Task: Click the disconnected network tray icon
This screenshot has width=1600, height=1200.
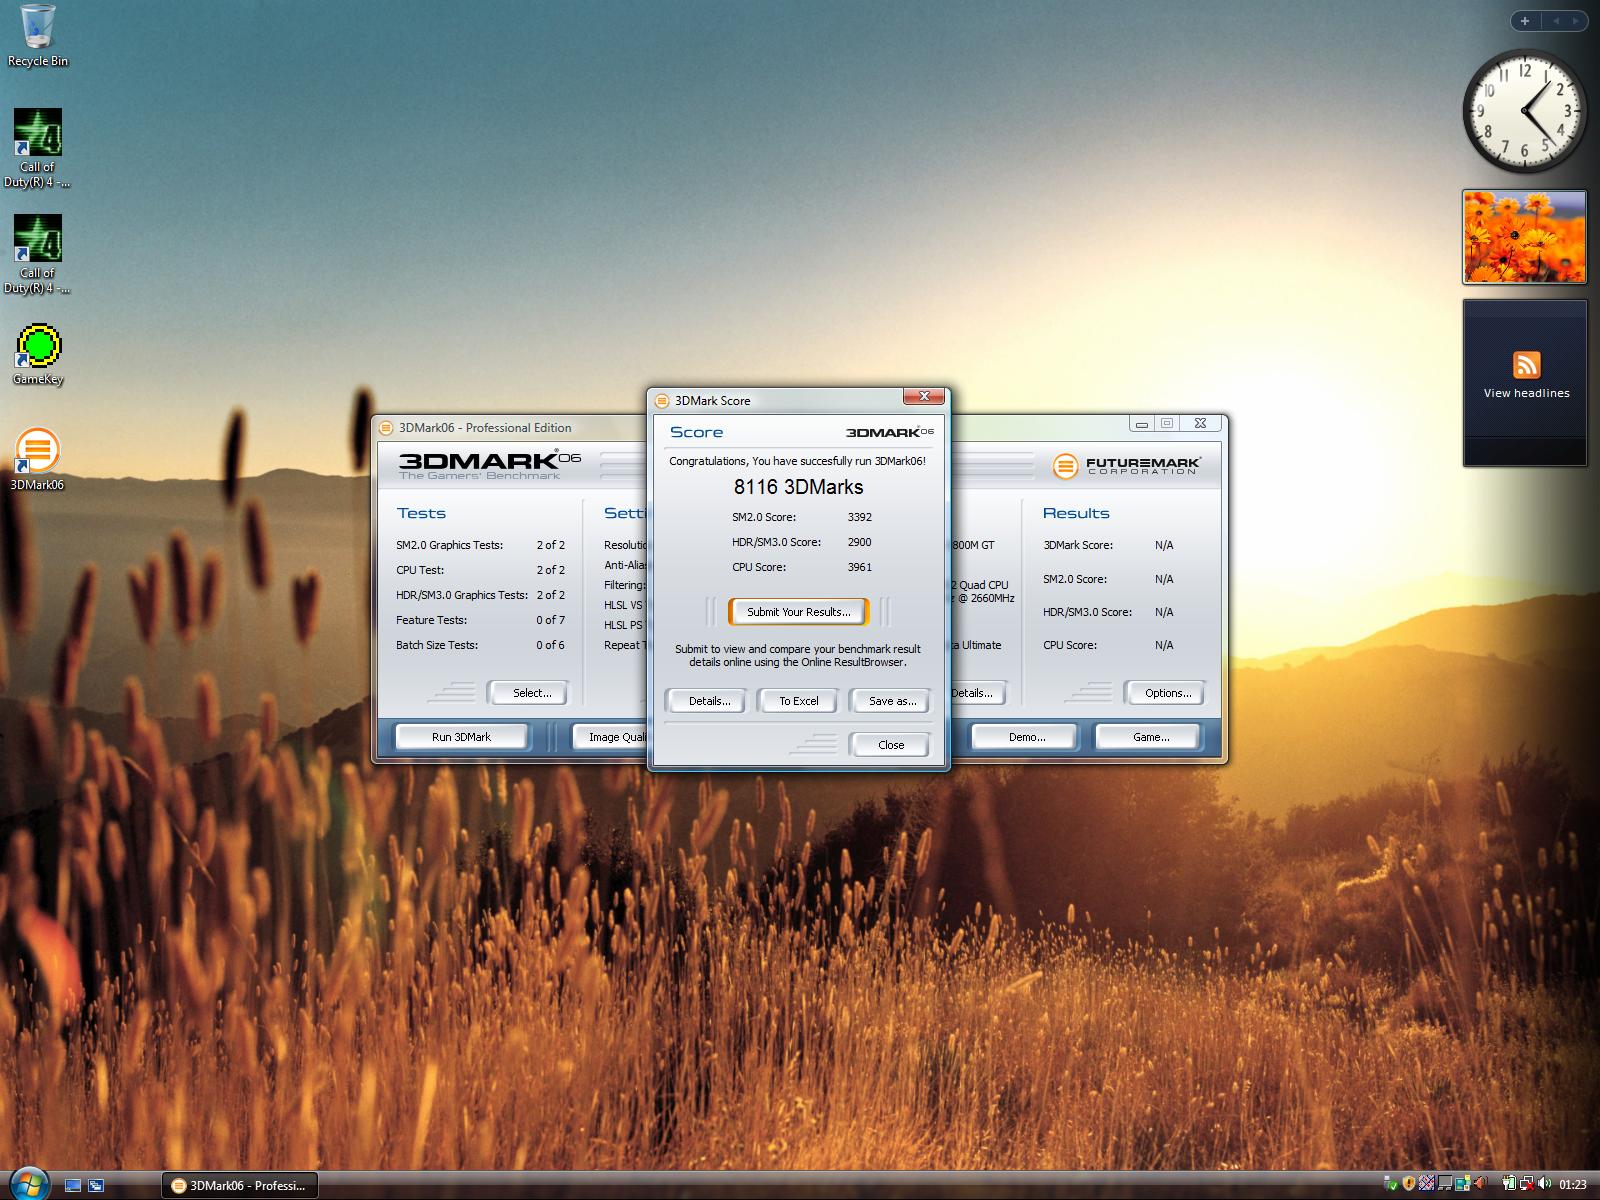Action: tap(1527, 1184)
